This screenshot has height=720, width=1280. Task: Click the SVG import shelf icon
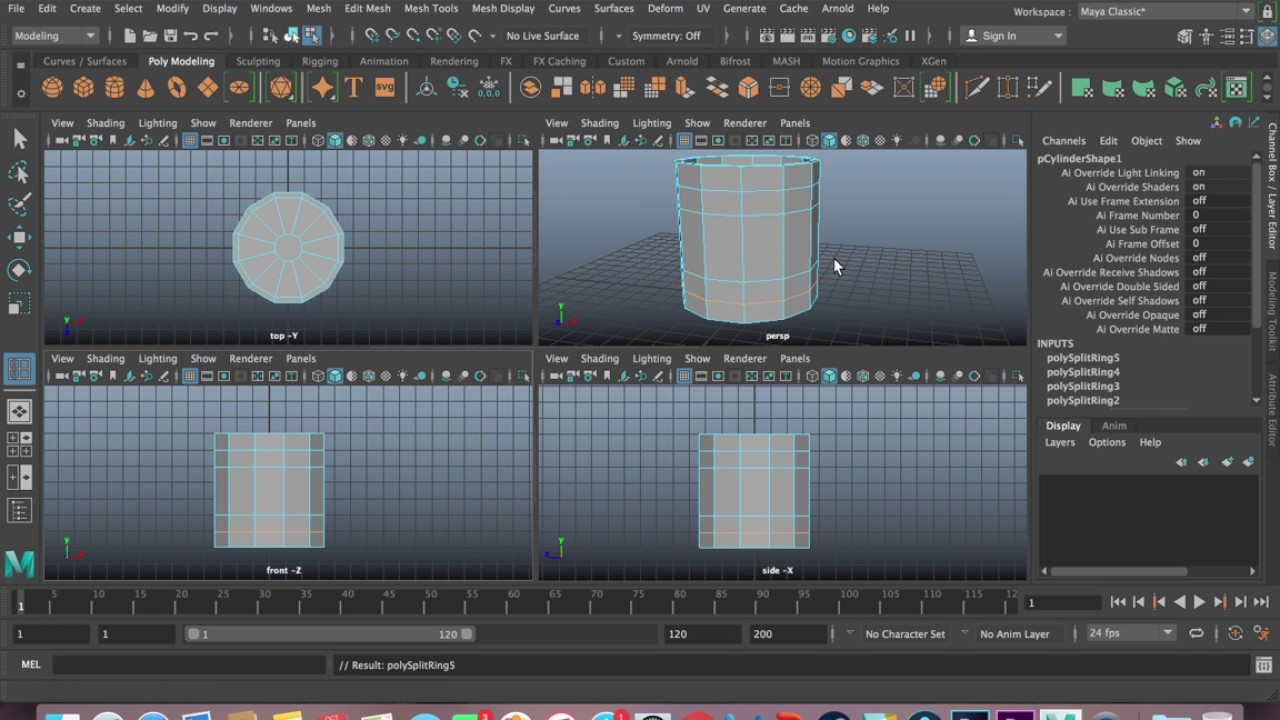384,88
